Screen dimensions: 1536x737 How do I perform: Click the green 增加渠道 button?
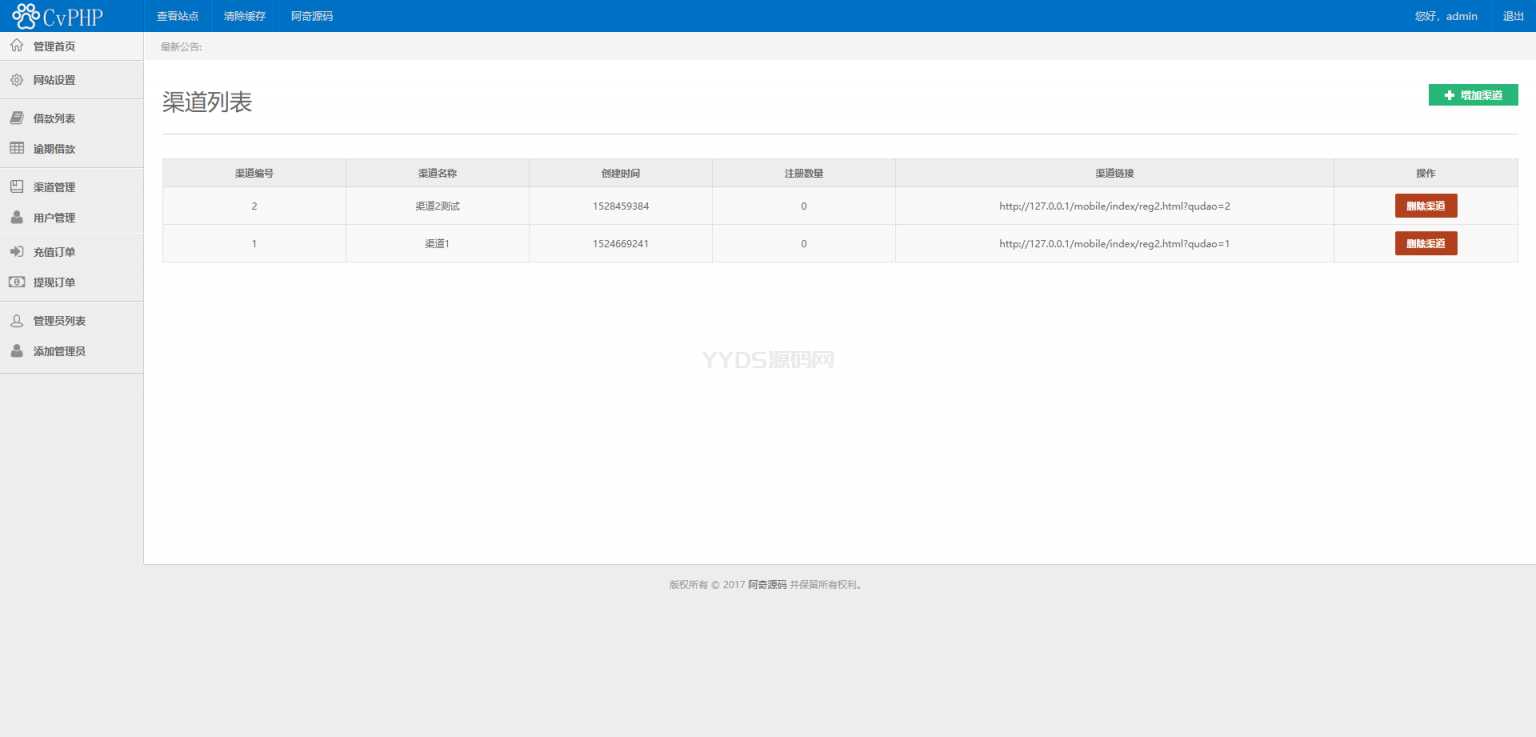tap(1472, 94)
